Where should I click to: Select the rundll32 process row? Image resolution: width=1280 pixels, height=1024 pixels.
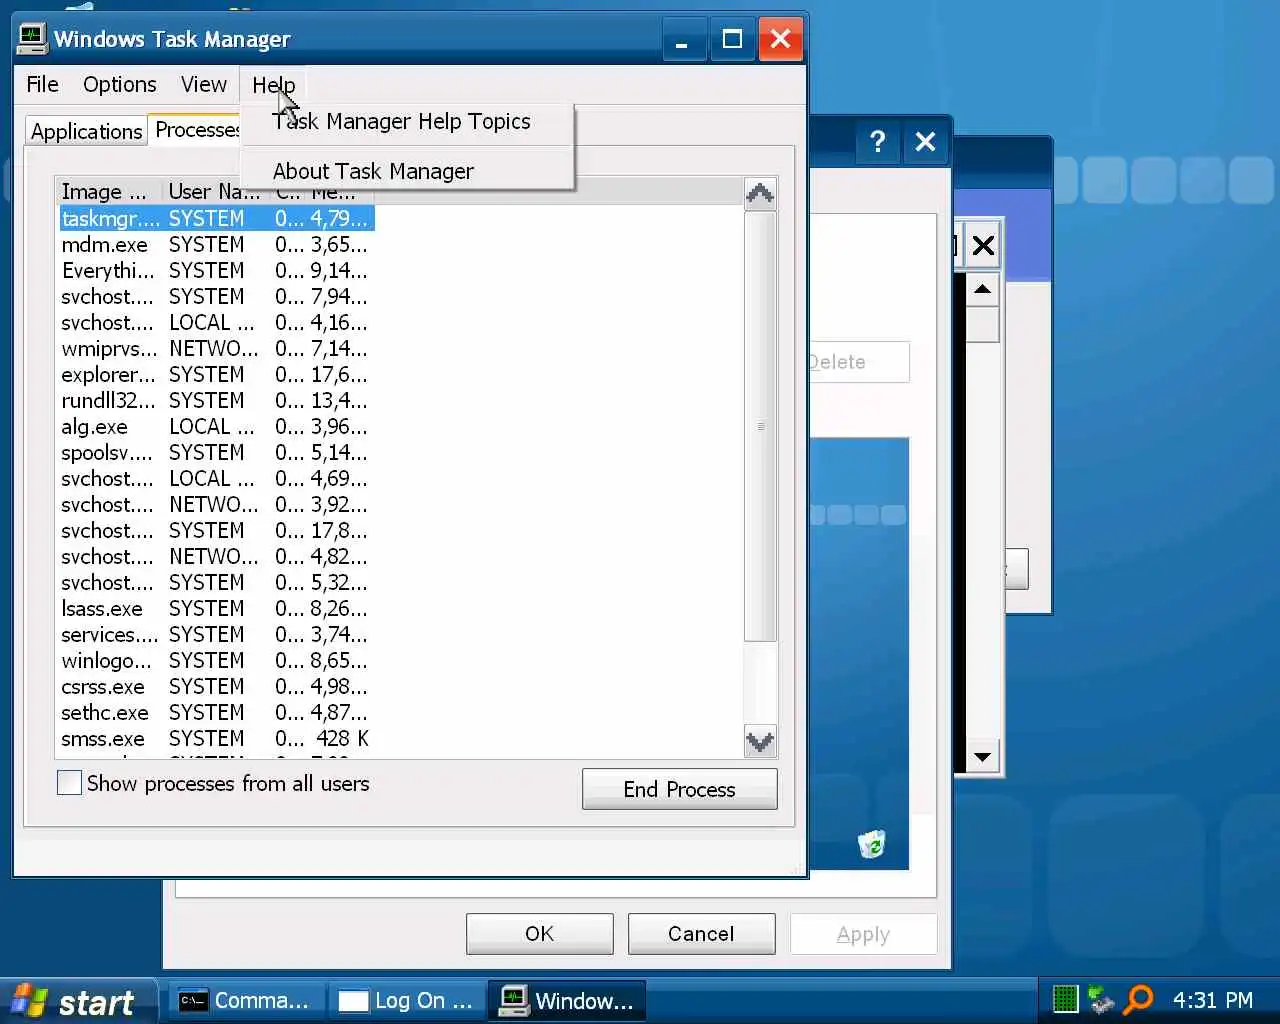click(215, 400)
